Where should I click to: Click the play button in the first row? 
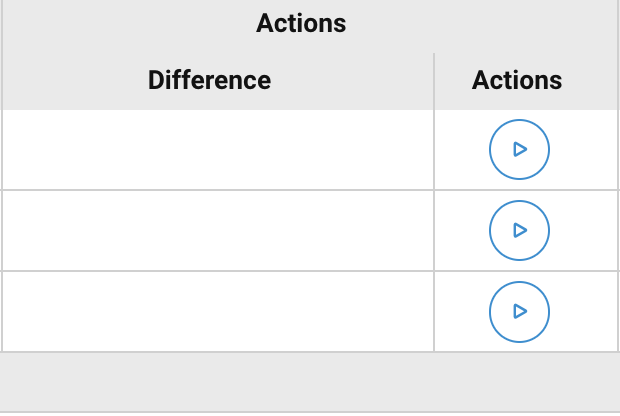pos(519,149)
